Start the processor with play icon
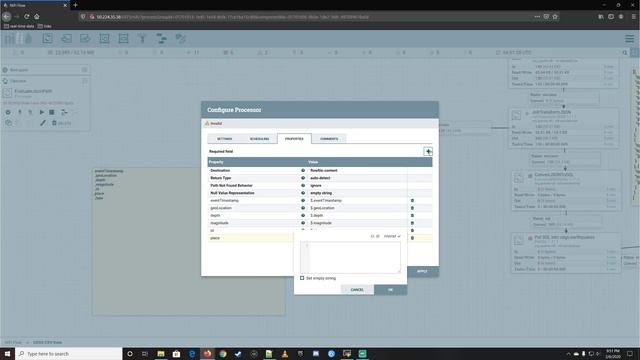640x360 pixels. tap(42, 112)
